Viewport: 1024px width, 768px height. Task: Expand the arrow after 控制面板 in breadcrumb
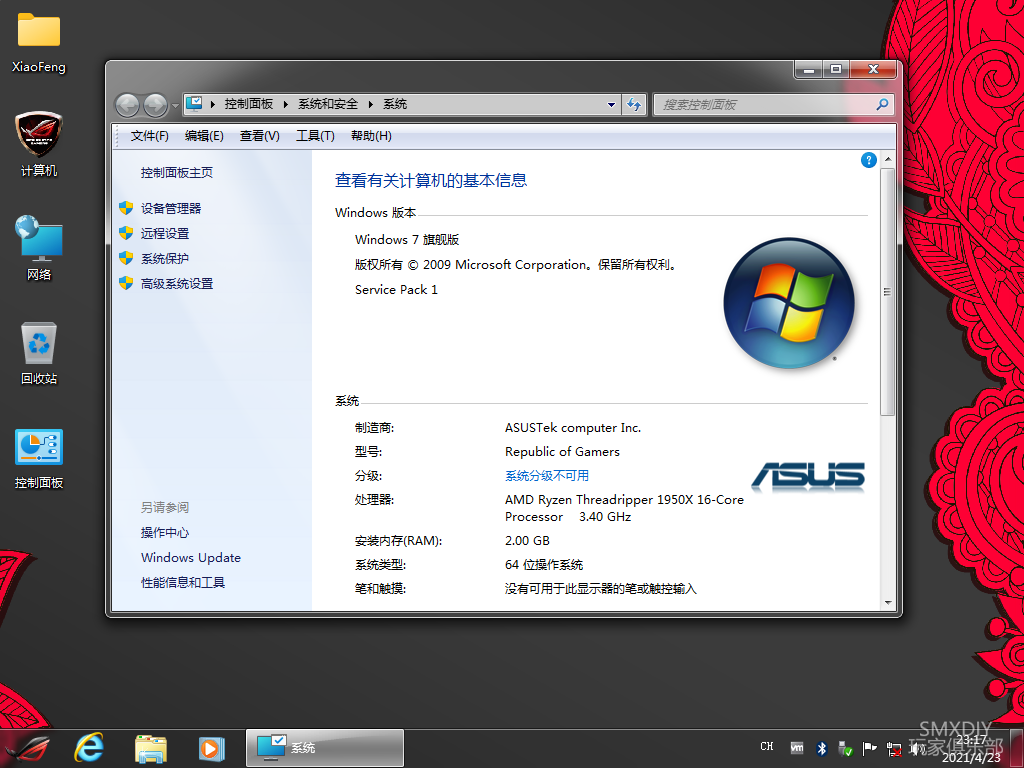coord(285,104)
